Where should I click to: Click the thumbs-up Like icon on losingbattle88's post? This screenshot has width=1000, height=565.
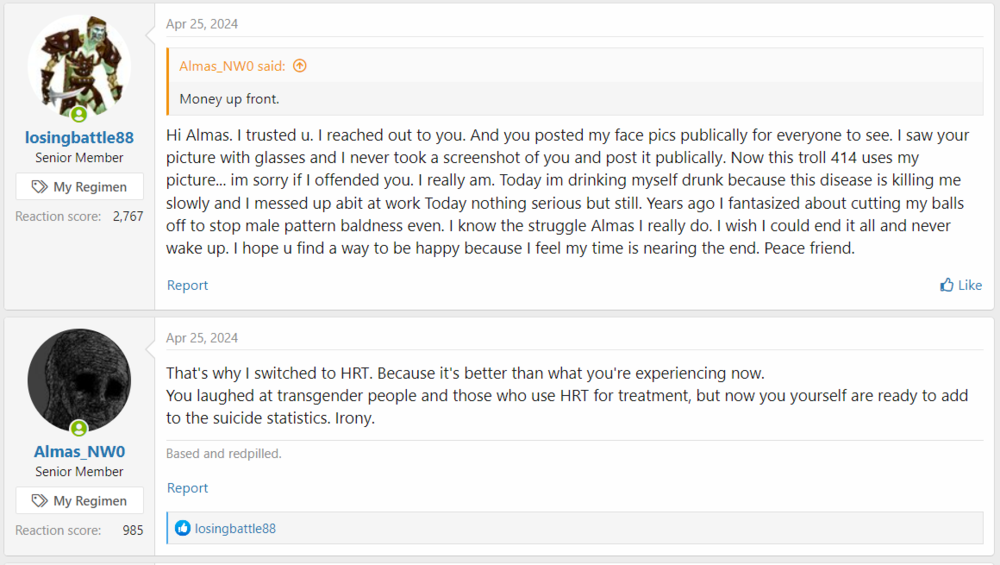click(947, 285)
